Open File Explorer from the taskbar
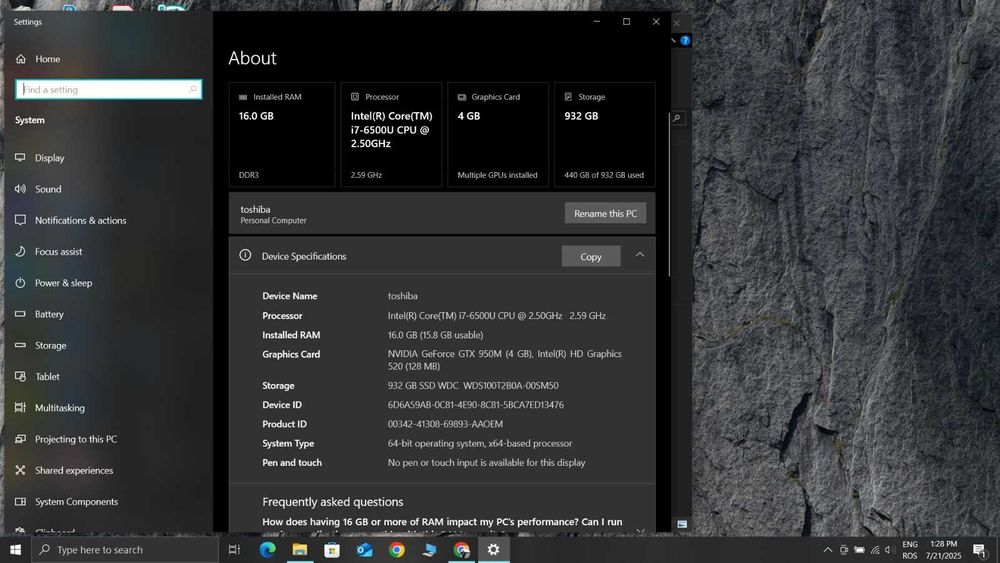1000x563 pixels. coord(299,550)
